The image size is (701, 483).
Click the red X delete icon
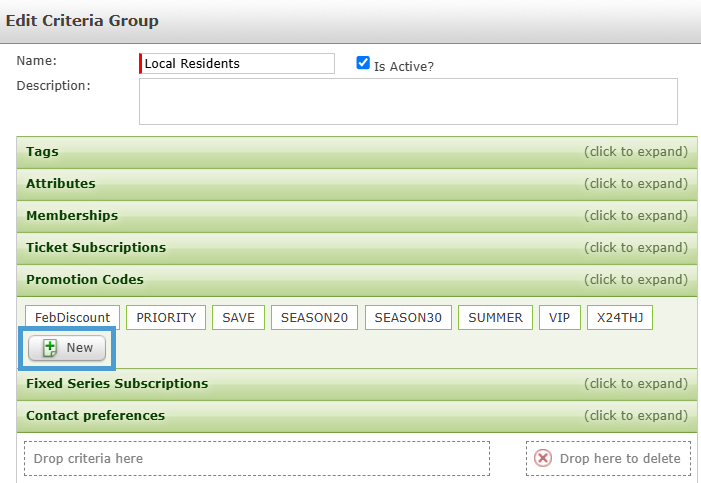tap(543, 458)
